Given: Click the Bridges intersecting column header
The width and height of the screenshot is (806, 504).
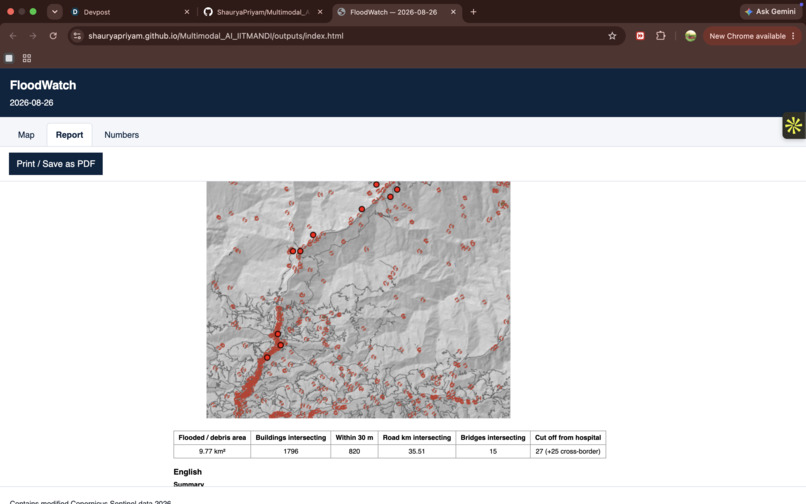Looking at the screenshot, I should (x=493, y=438).
